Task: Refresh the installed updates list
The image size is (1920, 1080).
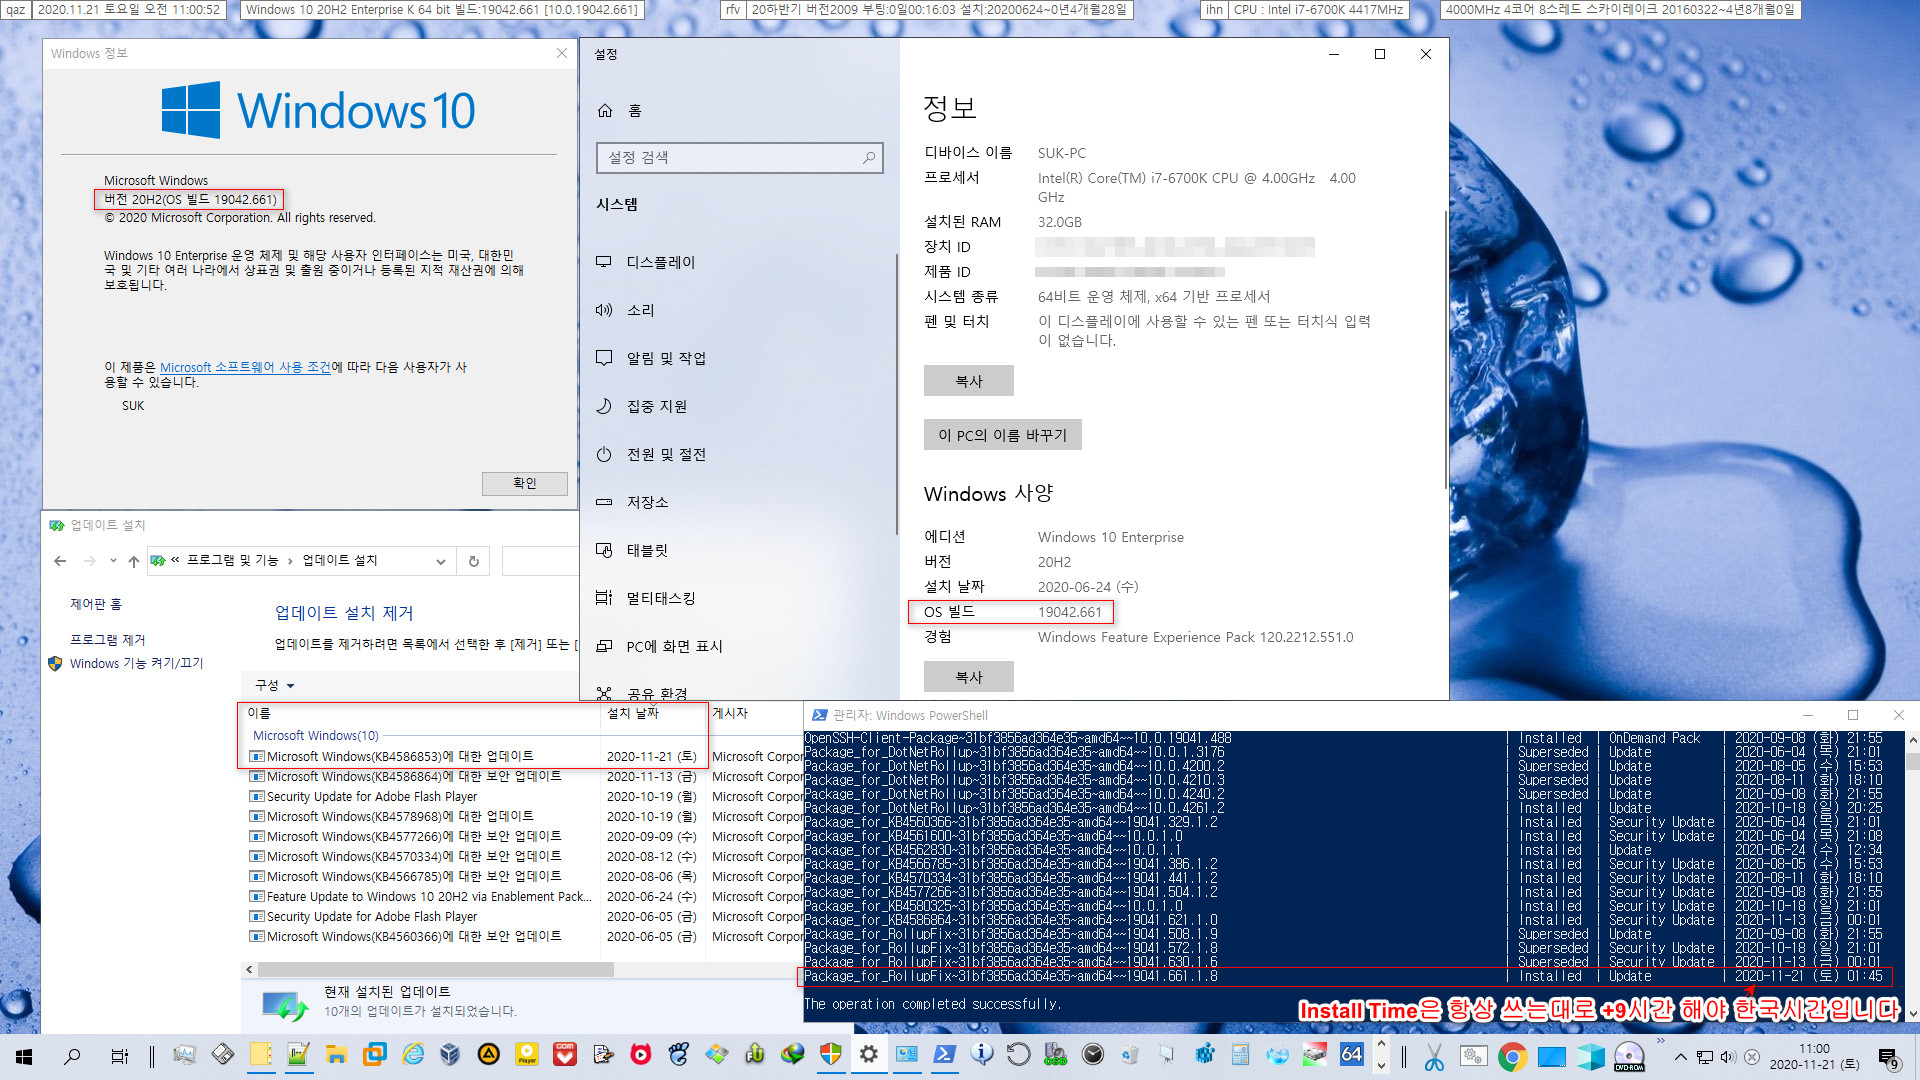Action: point(473,561)
